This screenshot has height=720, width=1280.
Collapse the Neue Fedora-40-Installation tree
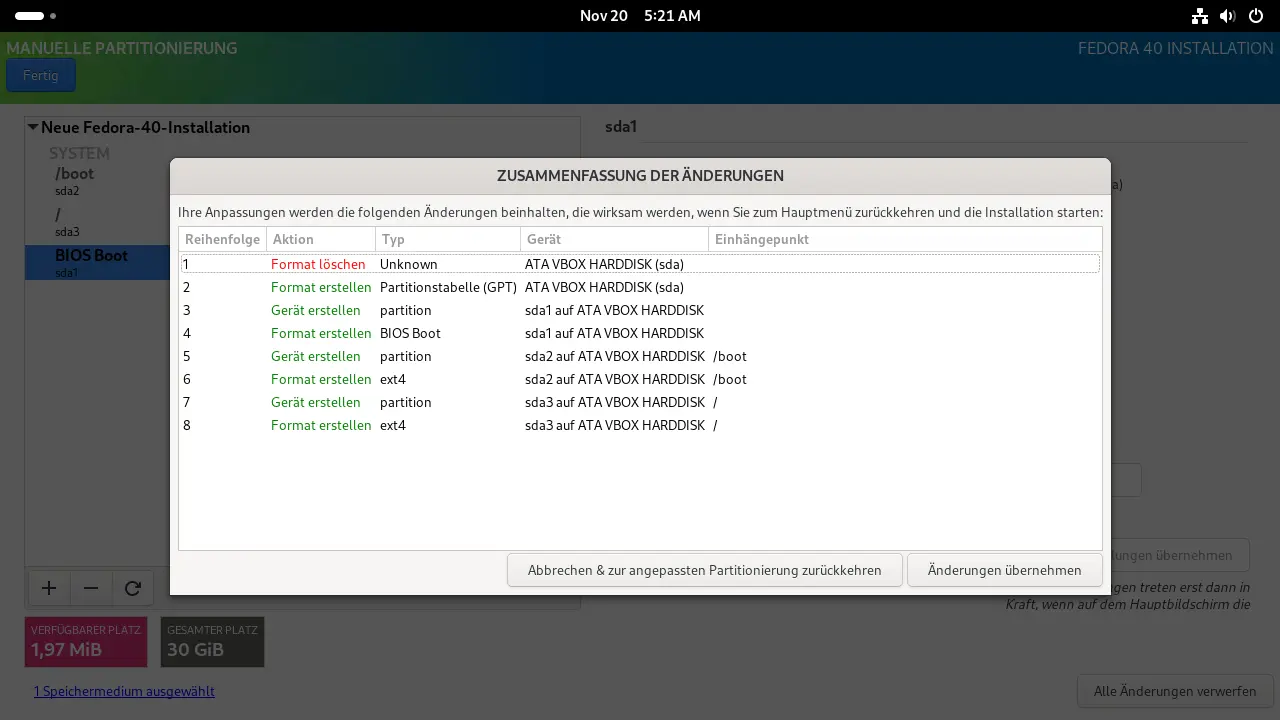(33, 128)
